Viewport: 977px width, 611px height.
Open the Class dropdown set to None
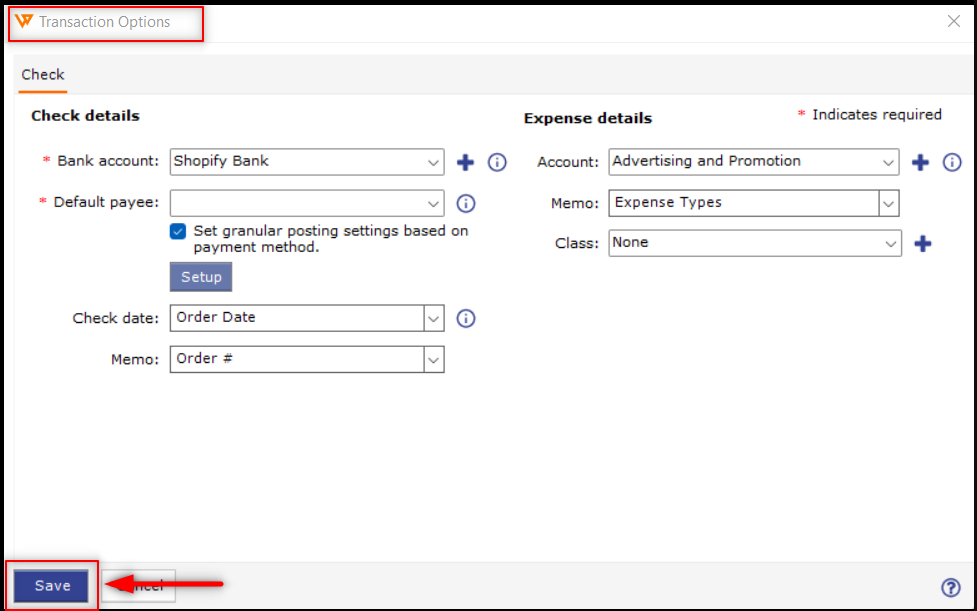[890, 243]
